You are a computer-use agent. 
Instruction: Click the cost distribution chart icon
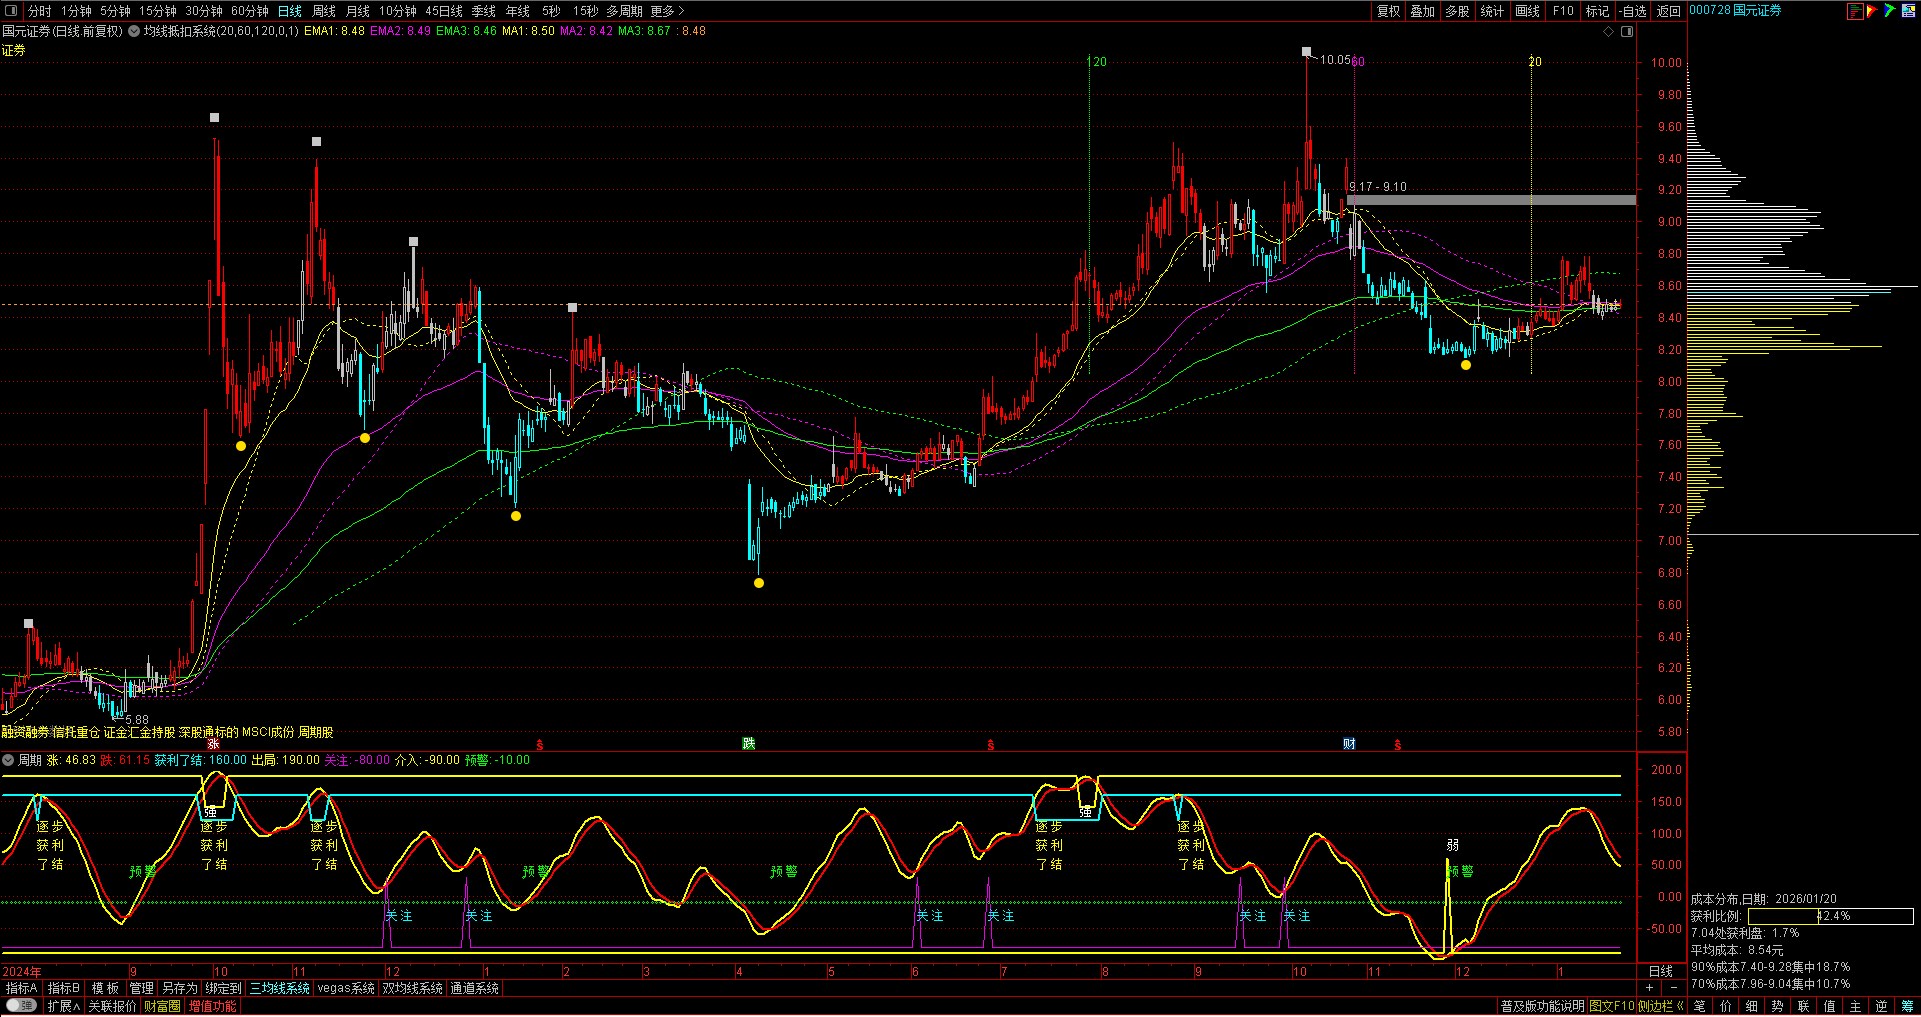coord(1855,11)
